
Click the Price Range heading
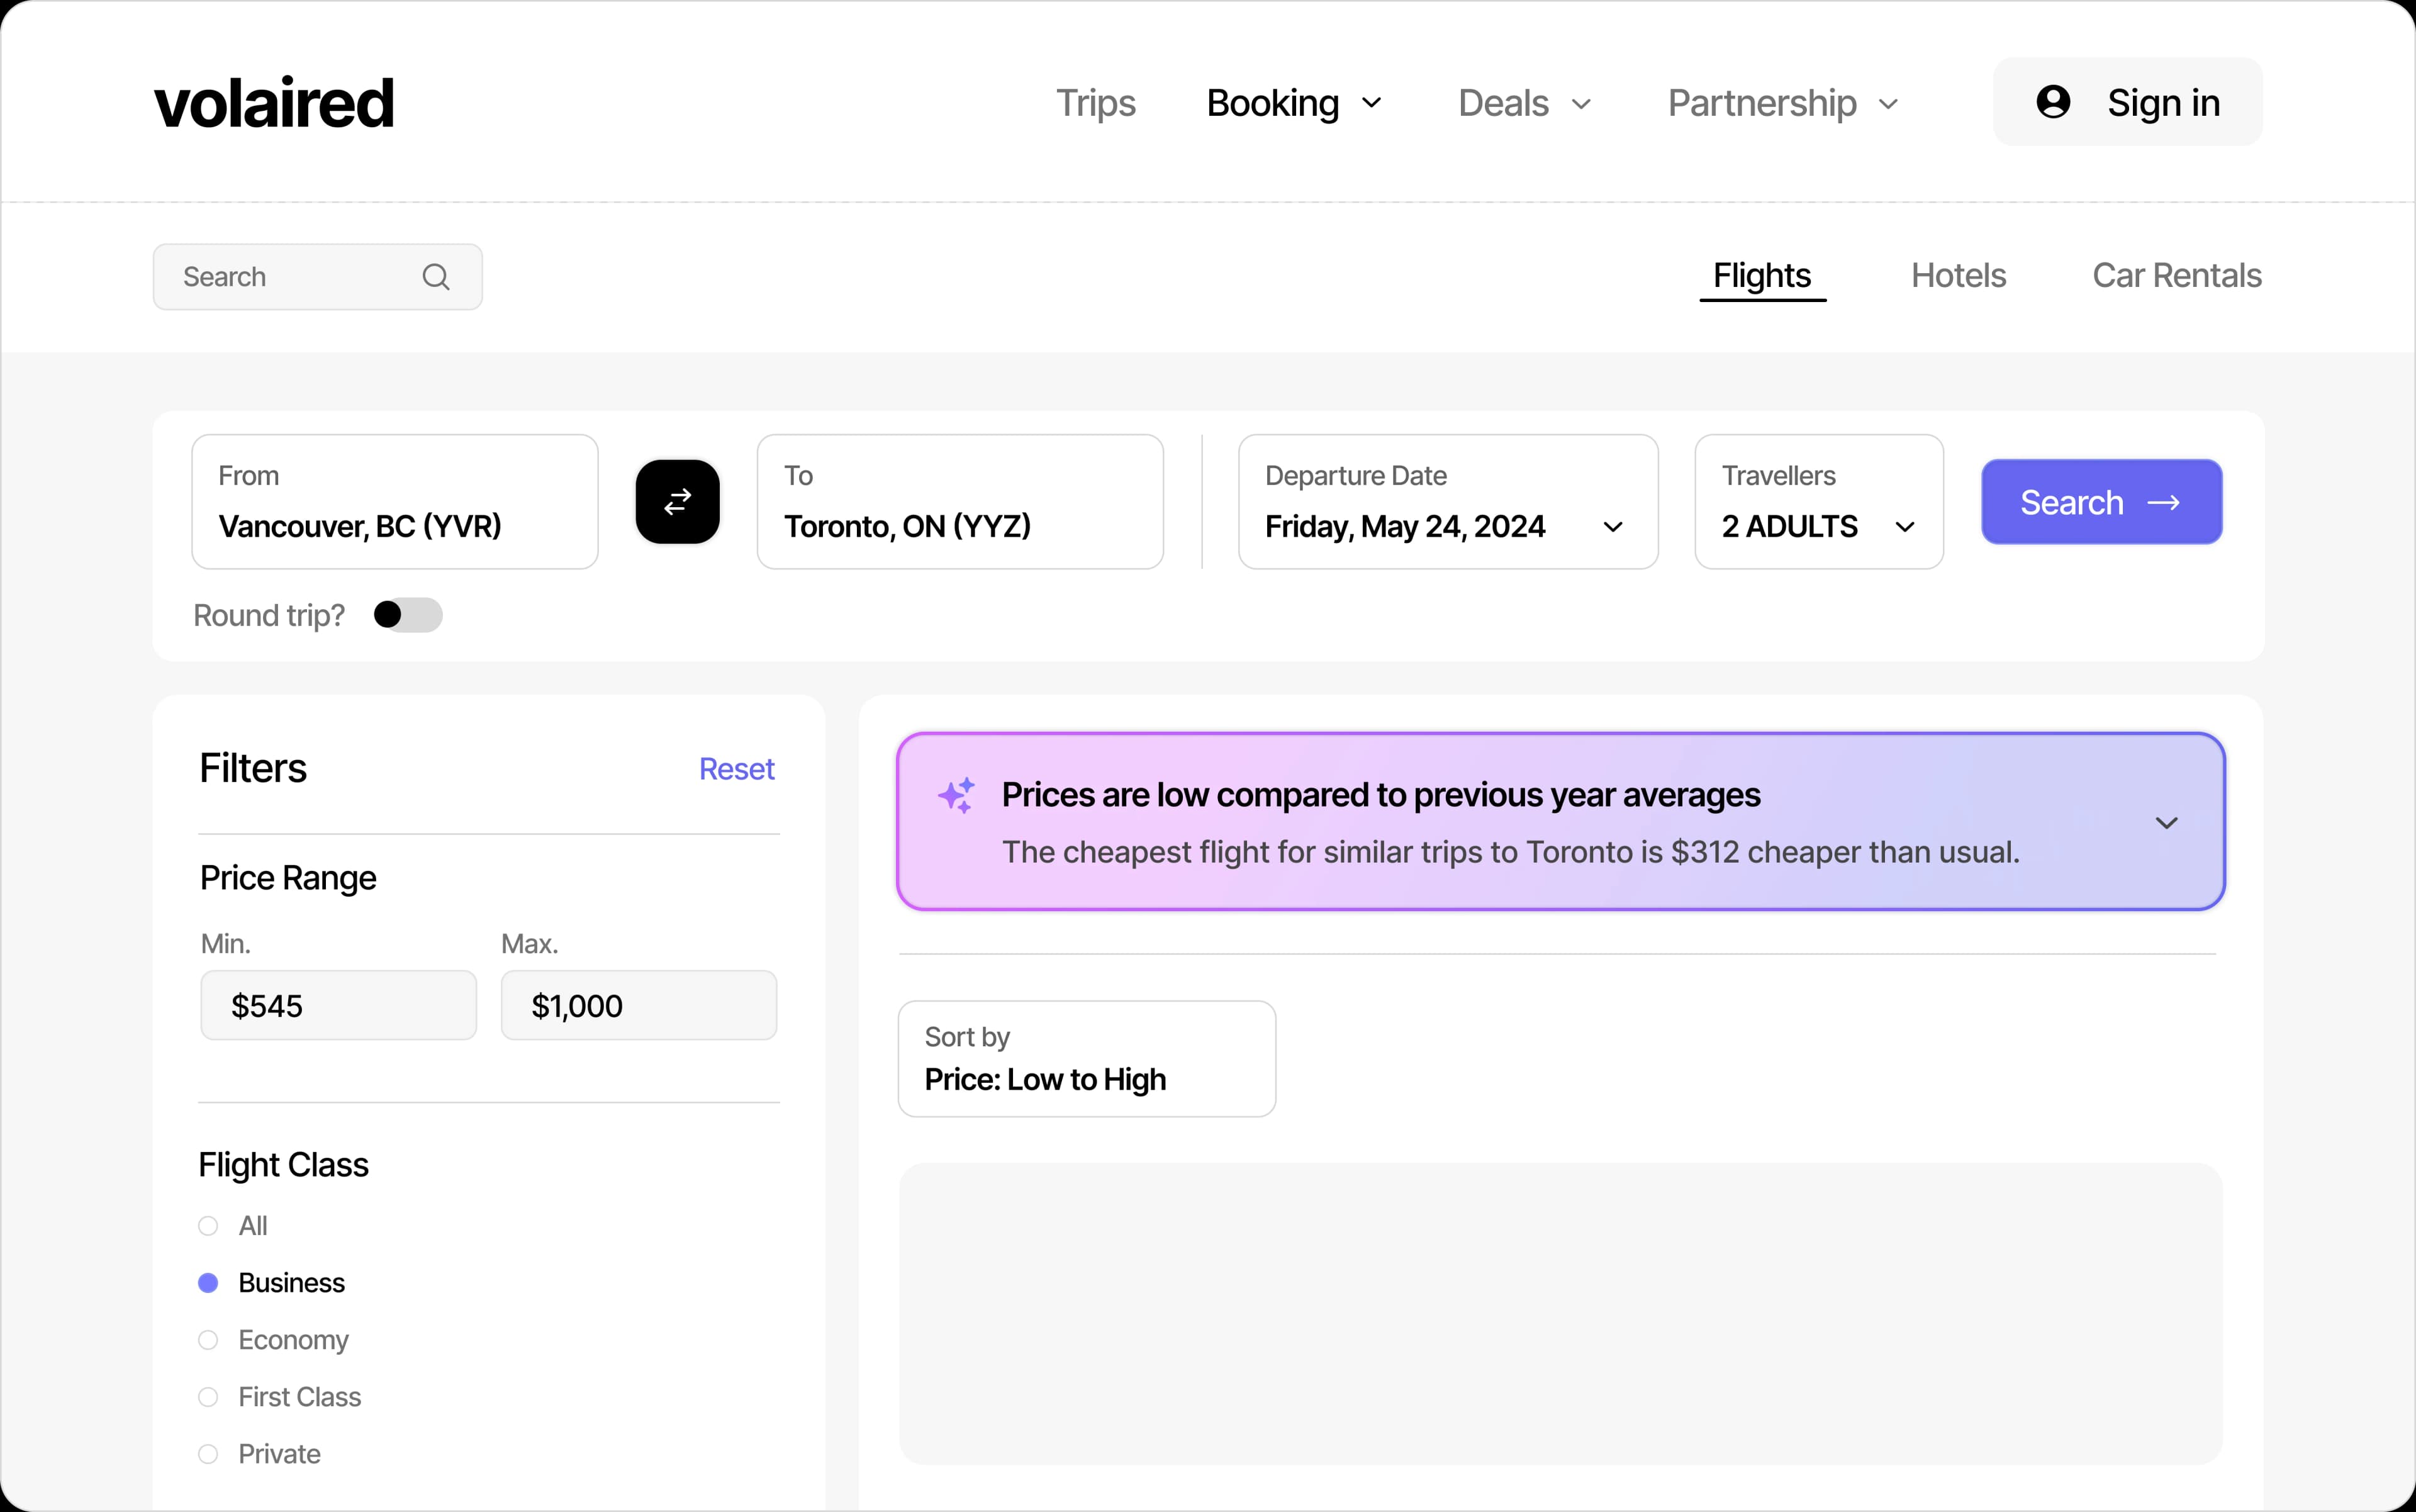[x=288, y=878]
